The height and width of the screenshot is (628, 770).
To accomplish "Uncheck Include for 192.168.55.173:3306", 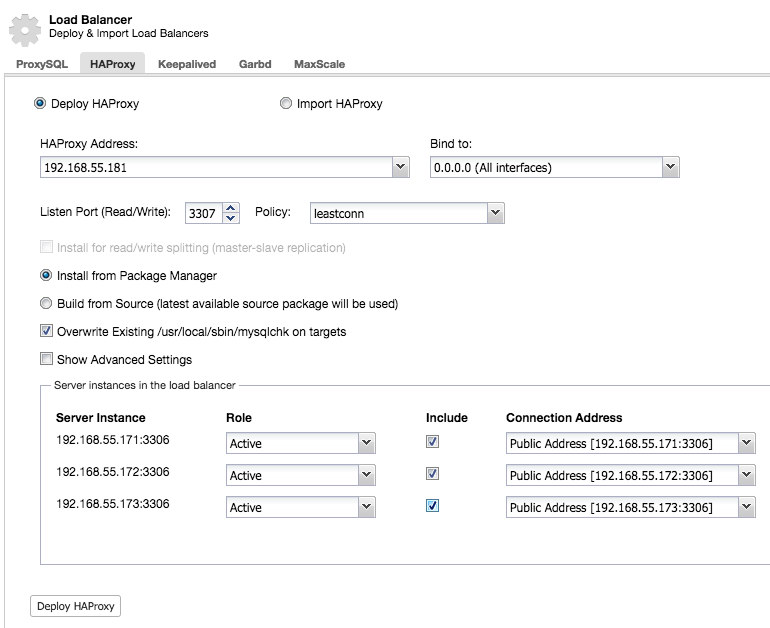I will [432, 505].
